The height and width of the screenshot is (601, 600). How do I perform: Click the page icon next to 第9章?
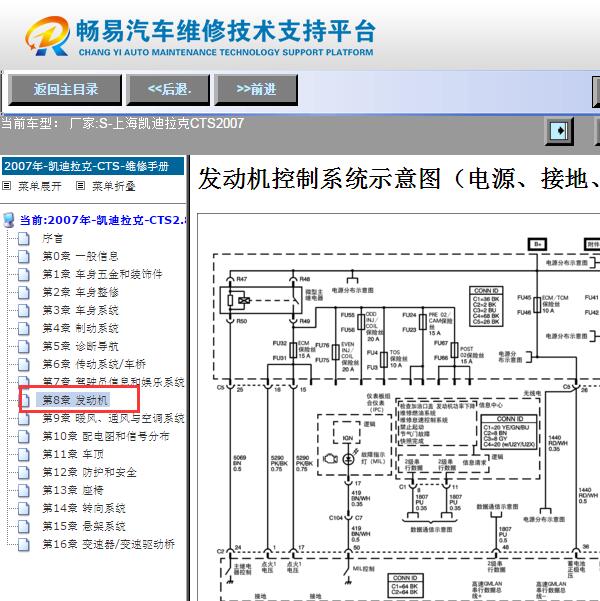pos(24,418)
